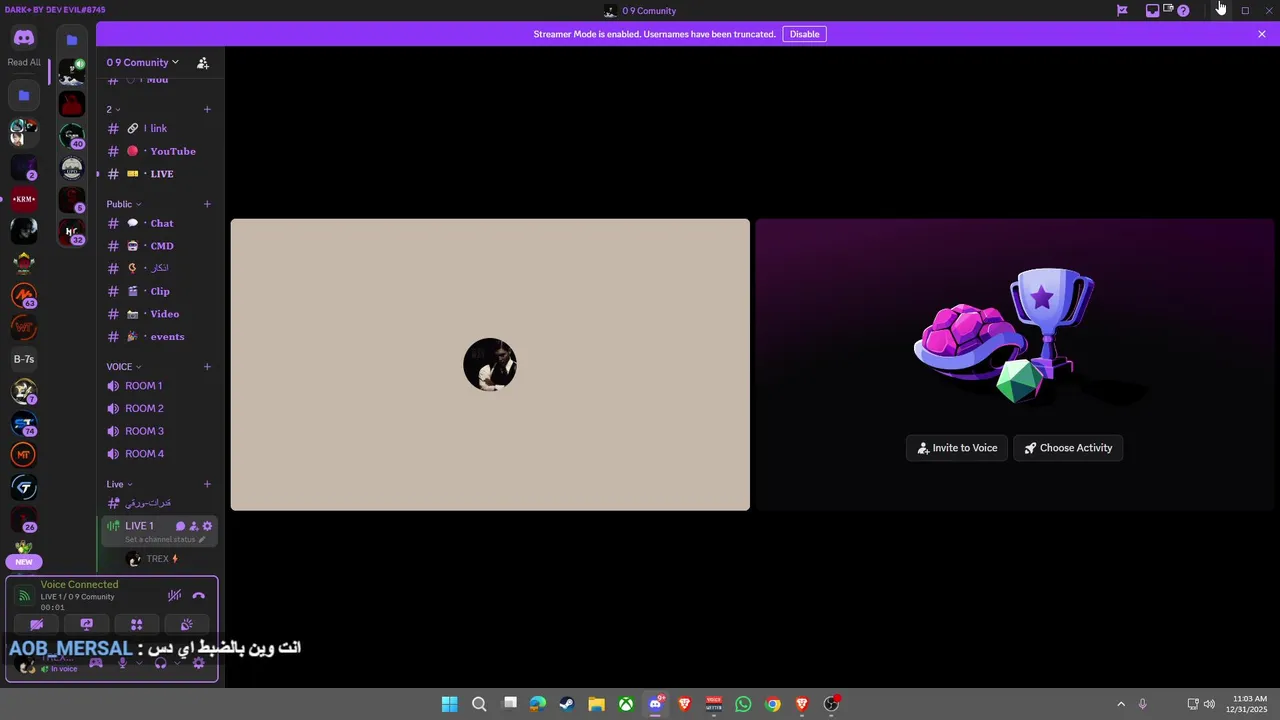
Task: Add a channel to category 2
Action: pos(207,109)
